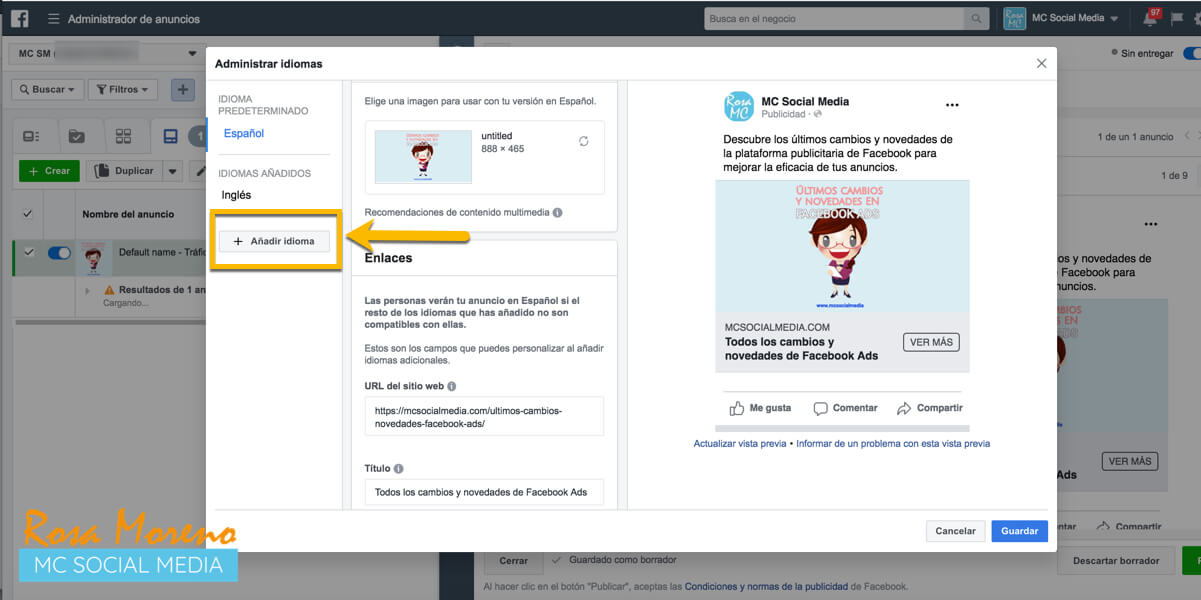Click the info icon next to Recomendaciones de contenido multimedia
The image size is (1201, 600).
(557, 212)
